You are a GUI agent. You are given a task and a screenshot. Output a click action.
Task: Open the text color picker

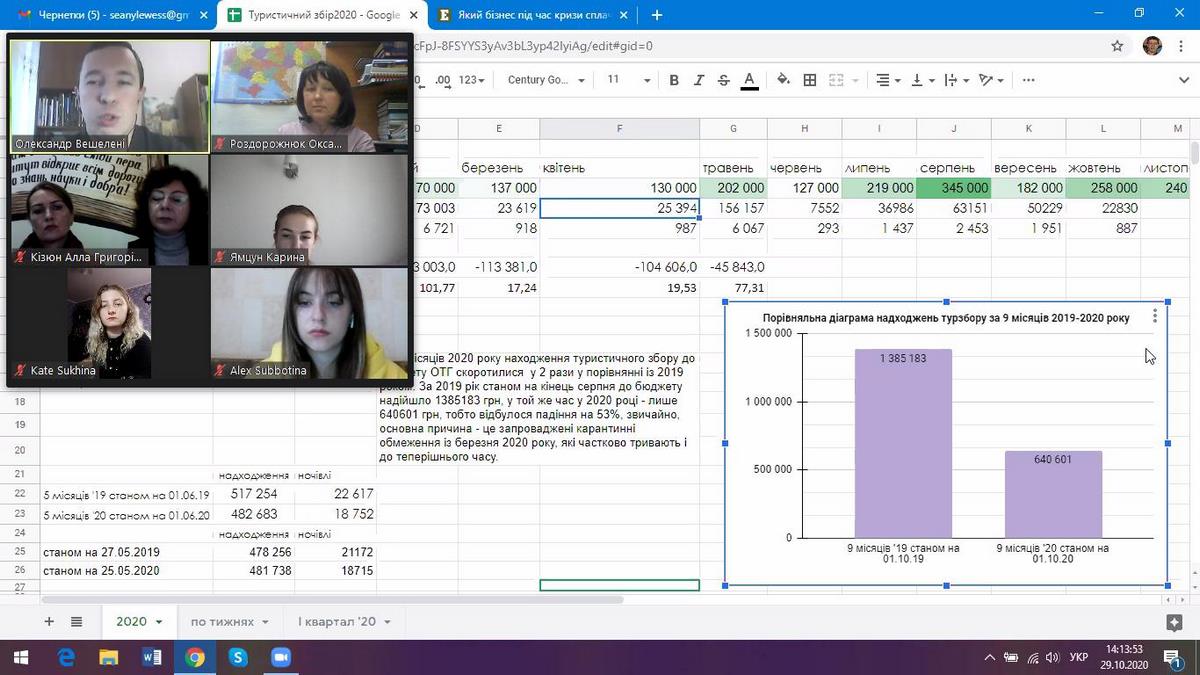[x=750, y=80]
